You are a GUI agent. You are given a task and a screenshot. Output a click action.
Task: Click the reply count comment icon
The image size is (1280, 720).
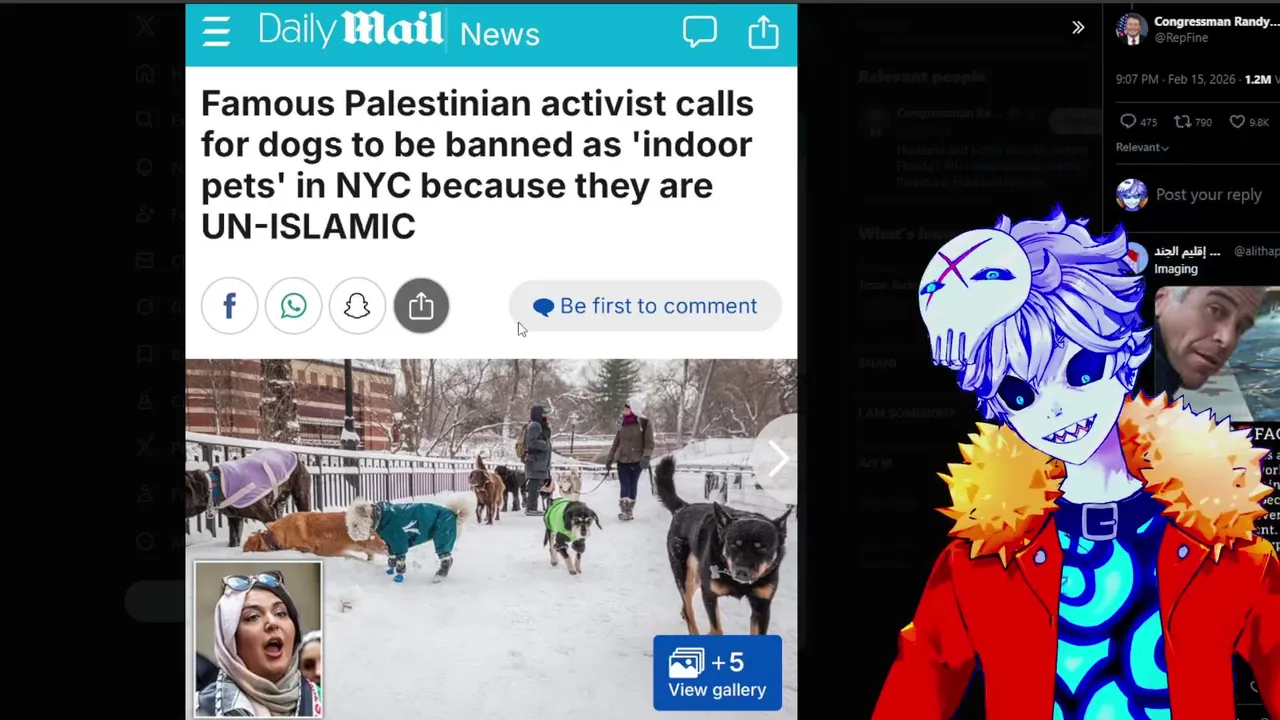click(x=1128, y=122)
